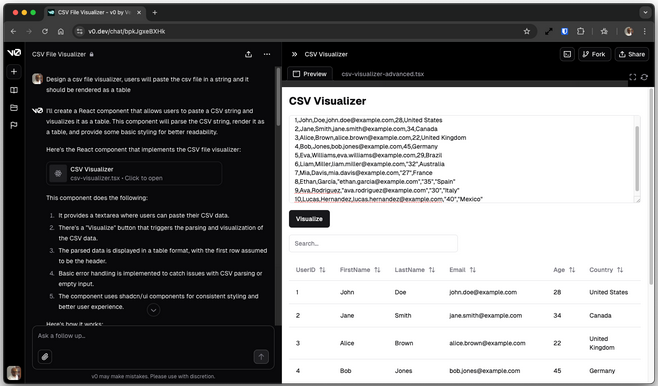Send message with up arrow button
Screen dimensions: 658x386
(x=261, y=357)
